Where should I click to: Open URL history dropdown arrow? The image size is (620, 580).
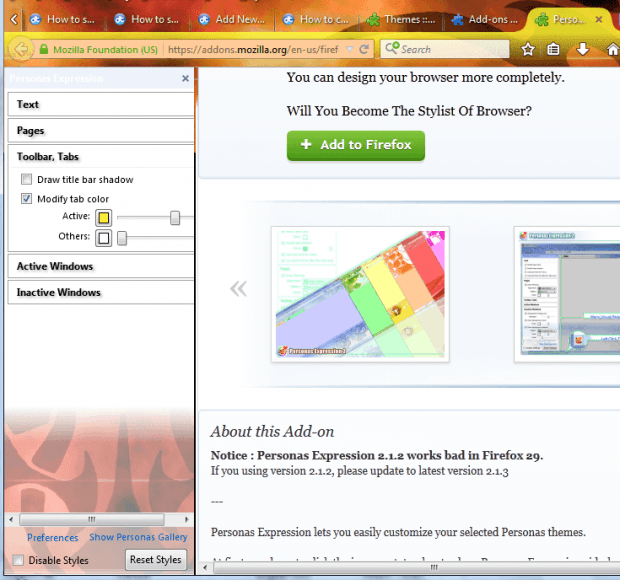350,49
